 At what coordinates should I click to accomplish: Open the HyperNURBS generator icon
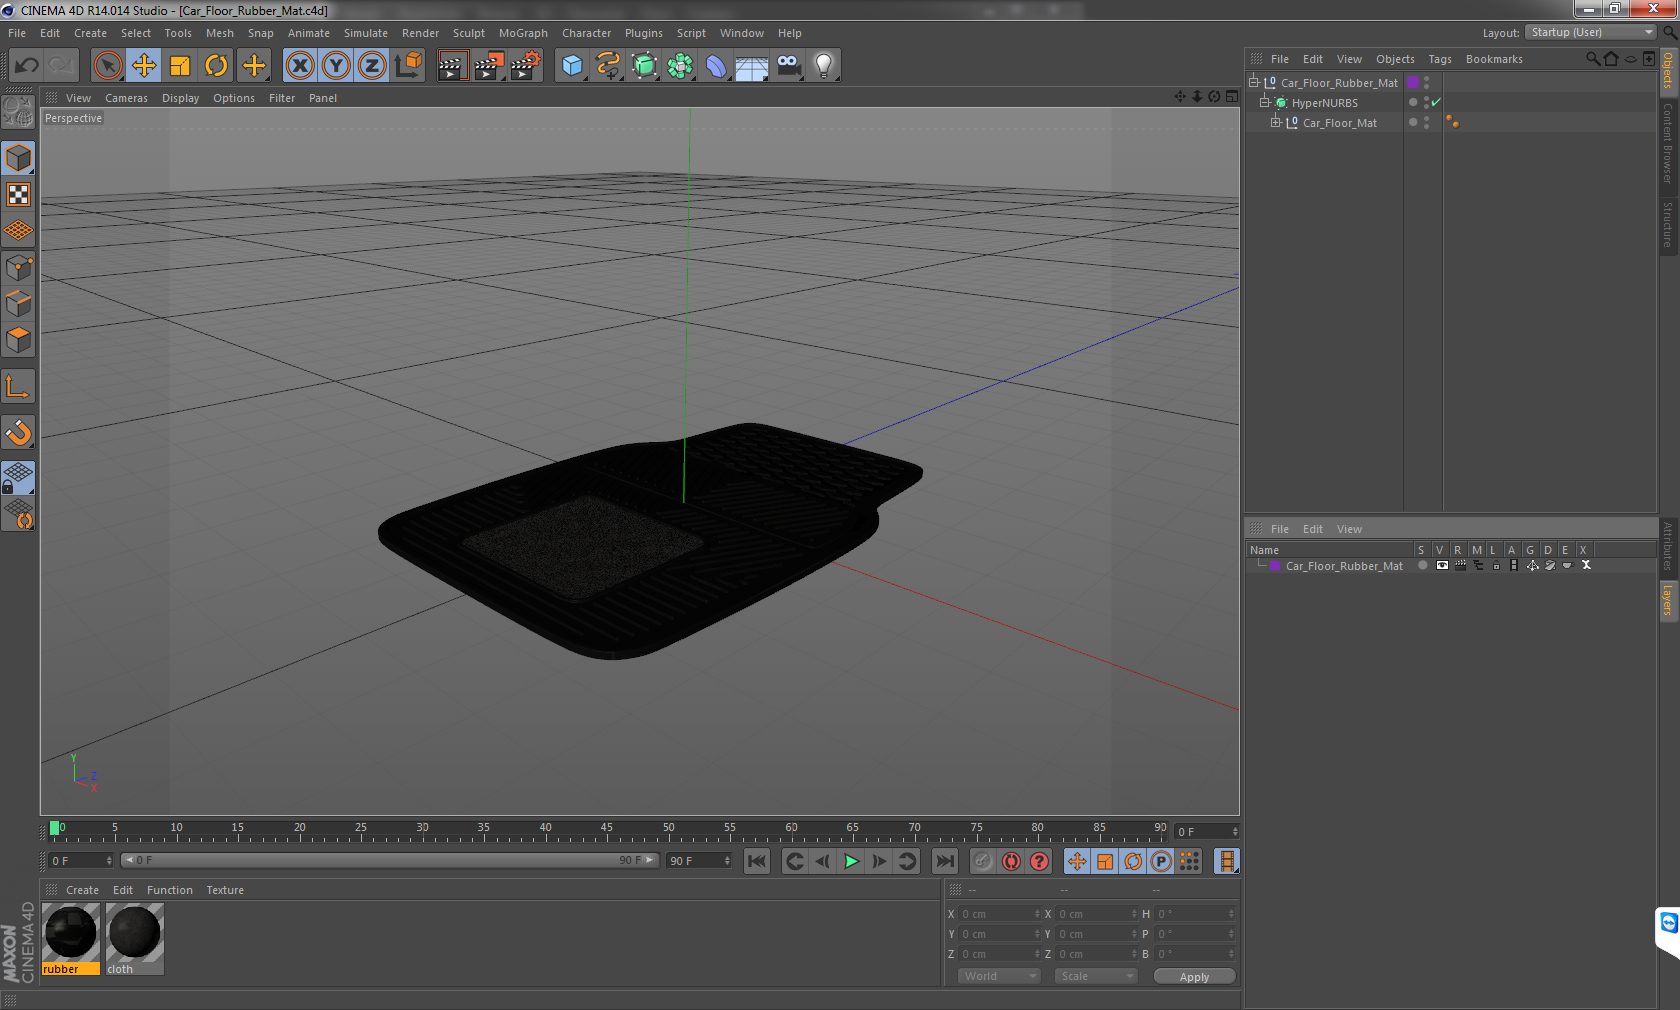(x=644, y=66)
